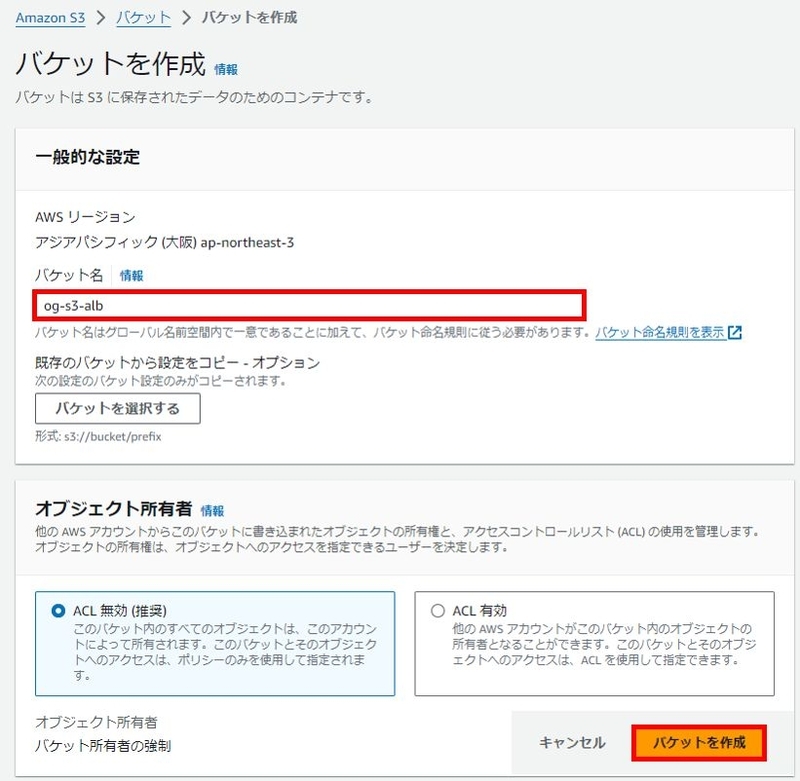Open 情報 link next to オブジェクト所有者 heading
800x781 pixels.
click(x=212, y=510)
